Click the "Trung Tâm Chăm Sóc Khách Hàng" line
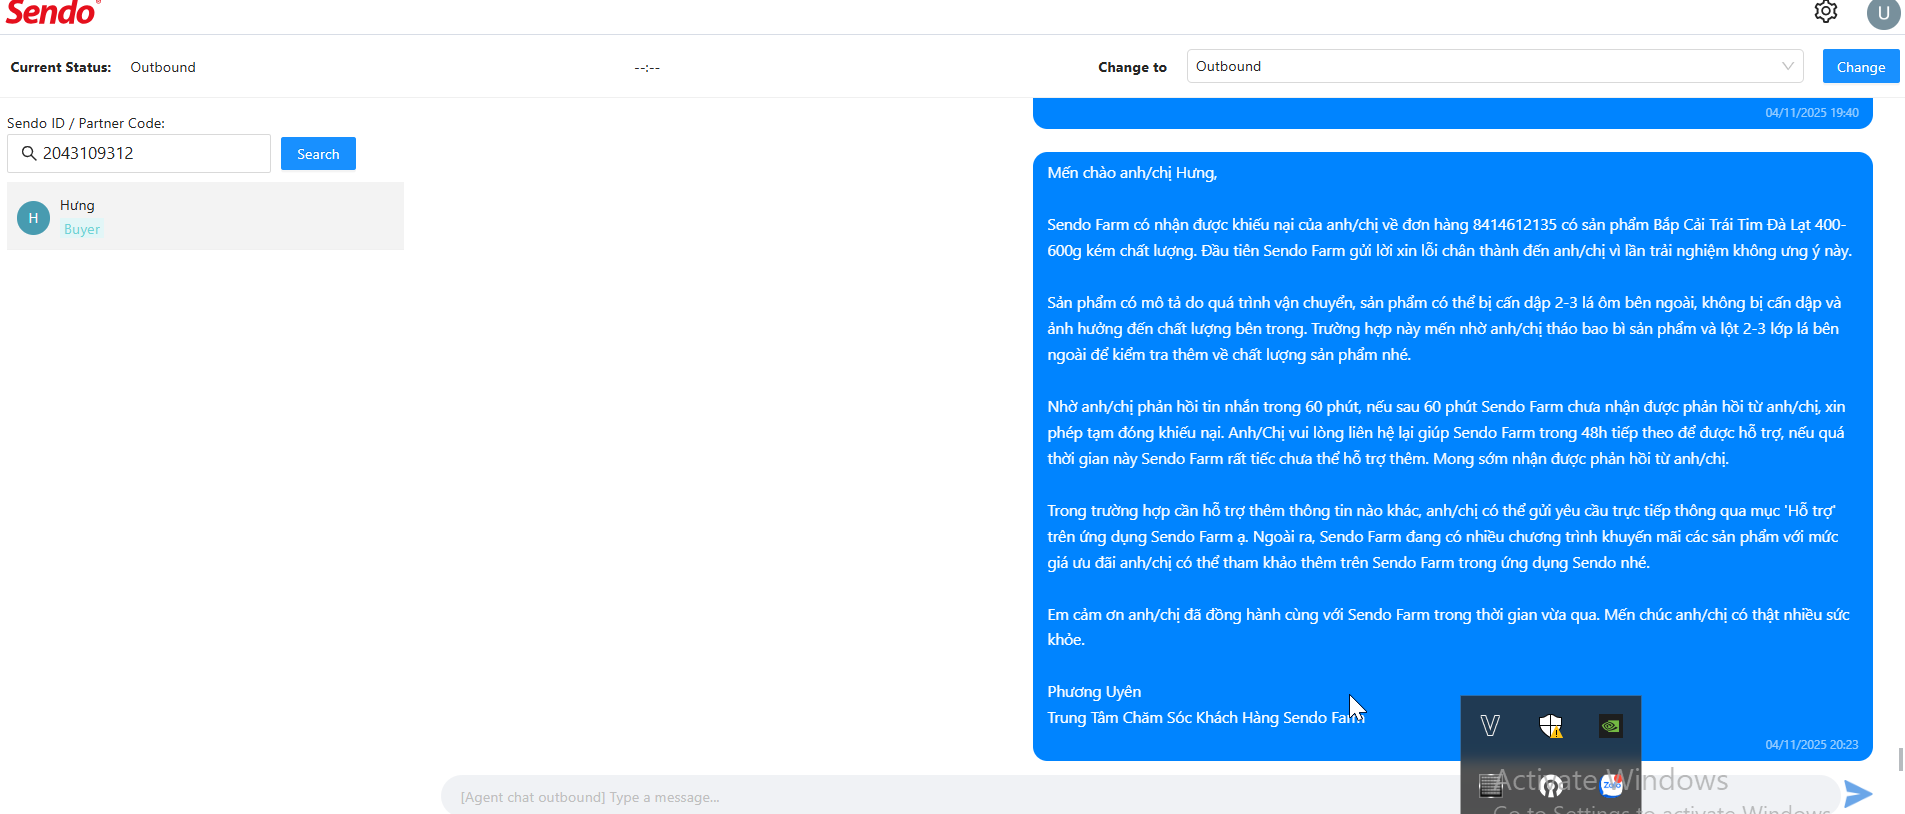This screenshot has width=1905, height=814. pos(1206,718)
